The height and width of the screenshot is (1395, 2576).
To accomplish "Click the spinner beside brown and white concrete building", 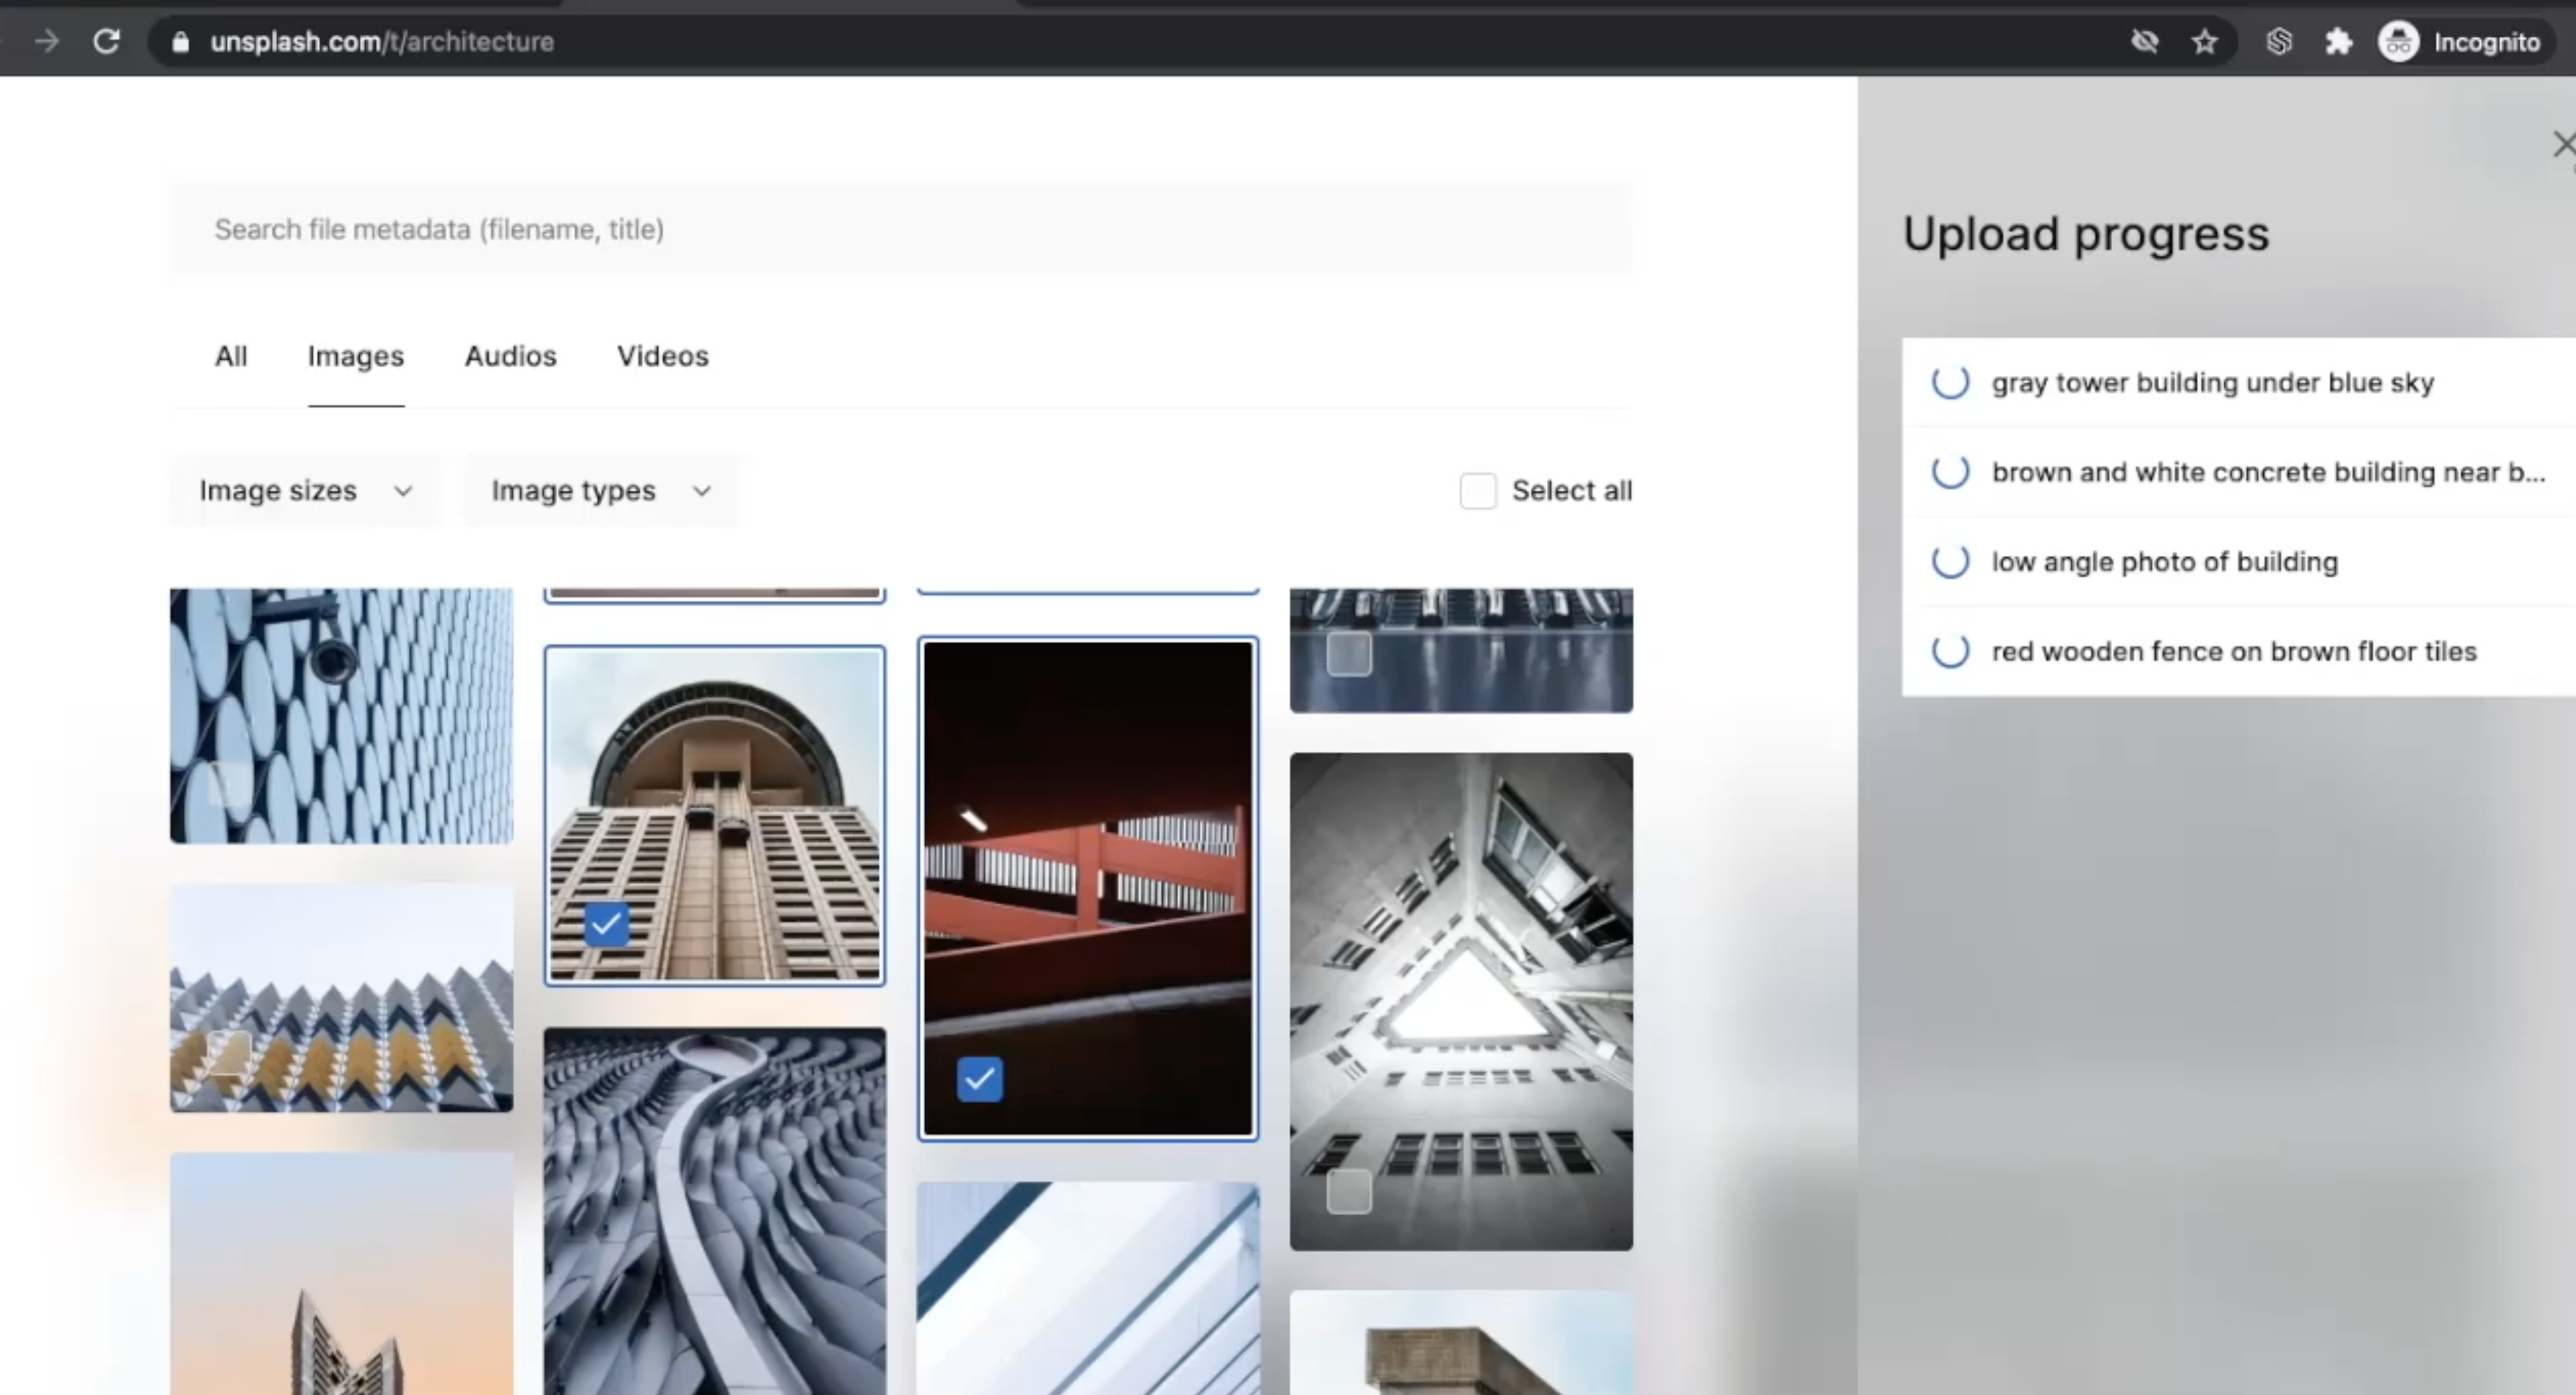I will (1950, 471).
